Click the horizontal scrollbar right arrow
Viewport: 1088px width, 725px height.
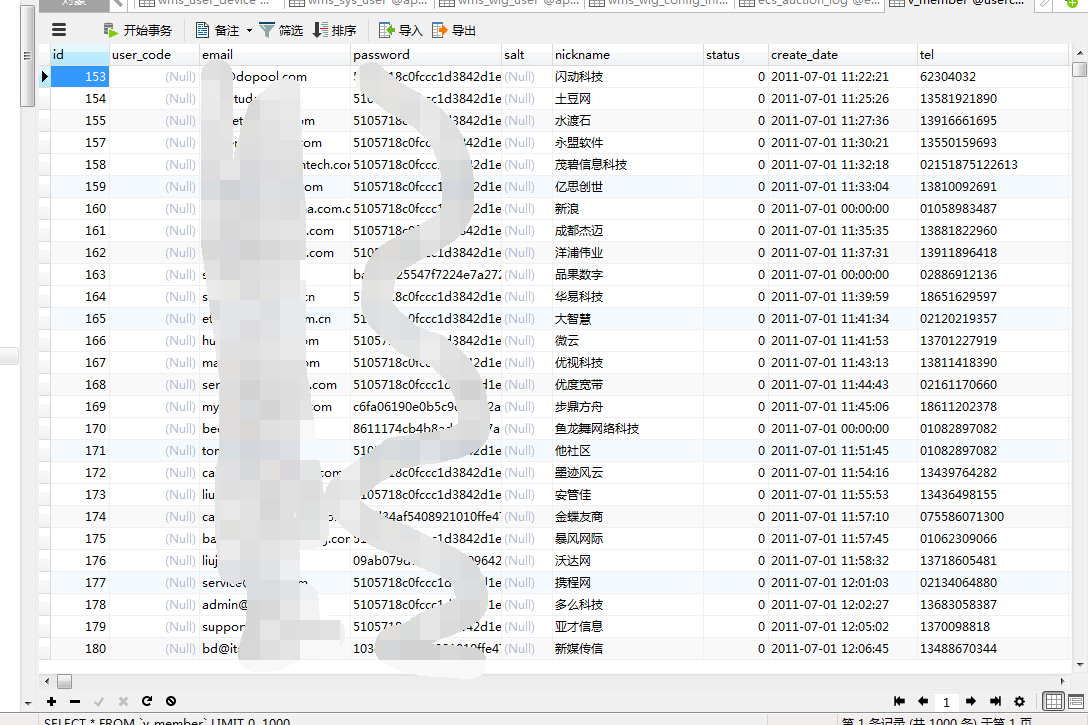(1062, 681)
